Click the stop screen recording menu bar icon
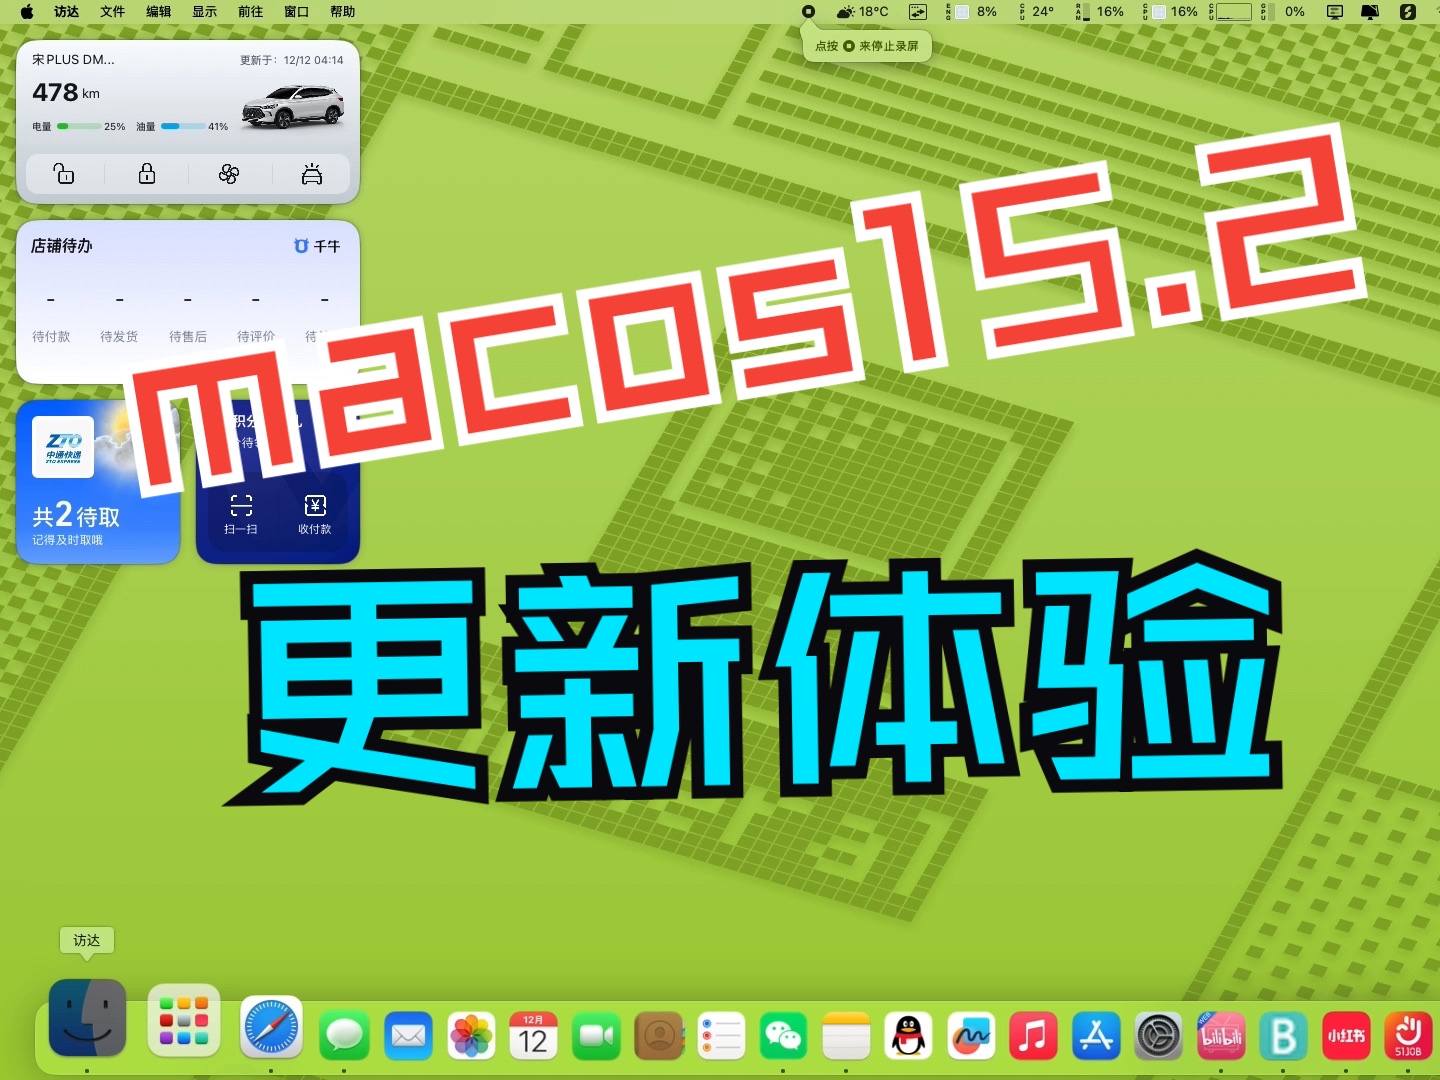Image resolution: width=1440 pixels, height=1080 pixels. click(x=808, y=12)
